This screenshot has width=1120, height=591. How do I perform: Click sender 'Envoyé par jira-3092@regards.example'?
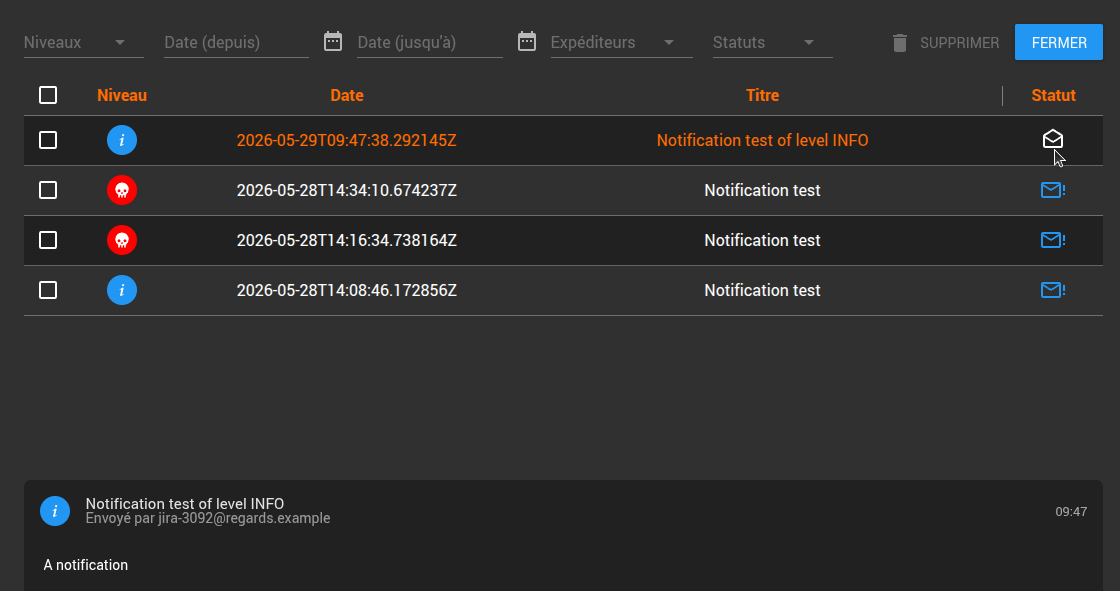click(x=208, y=518)
